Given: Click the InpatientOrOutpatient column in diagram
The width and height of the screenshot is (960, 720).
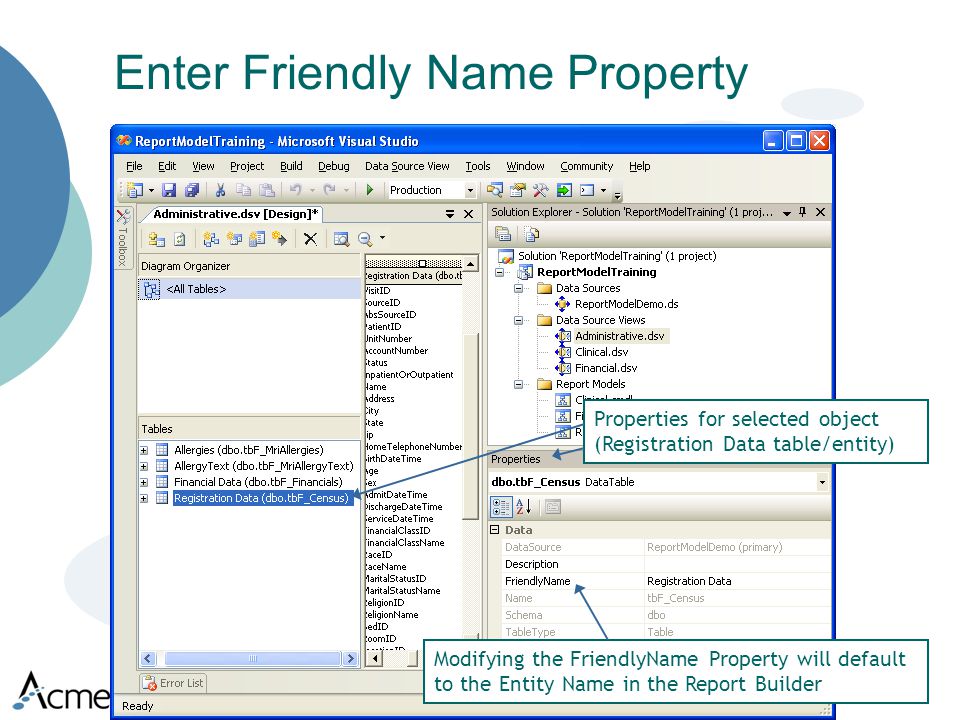Looking at the screenshot, I should coord(409,375).
